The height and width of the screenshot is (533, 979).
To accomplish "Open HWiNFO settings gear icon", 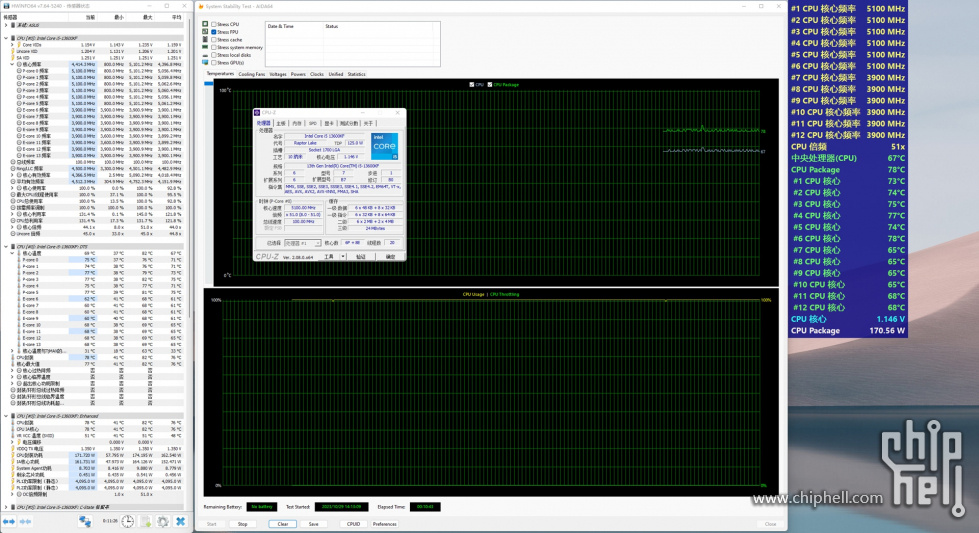I will pos(163,521).
